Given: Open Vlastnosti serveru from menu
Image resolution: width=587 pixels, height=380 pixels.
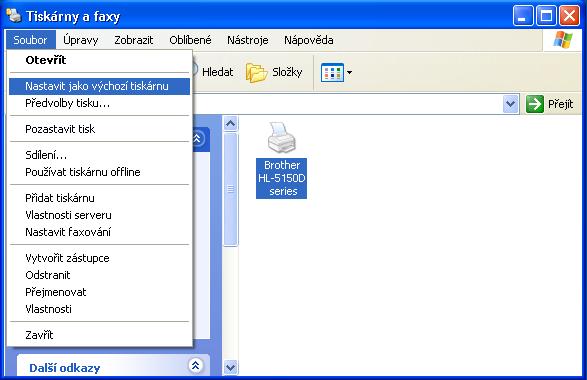Looking at the screenshot, I should (99, 215).
